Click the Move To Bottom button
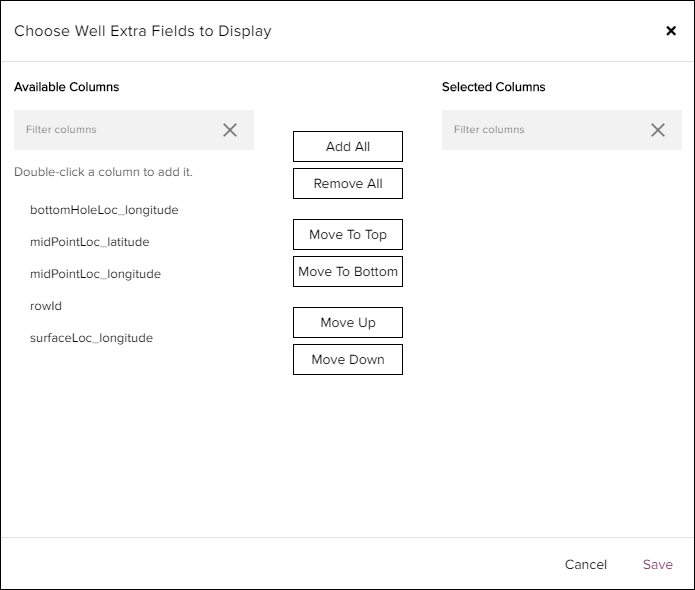695x590 pixels. 348,272
